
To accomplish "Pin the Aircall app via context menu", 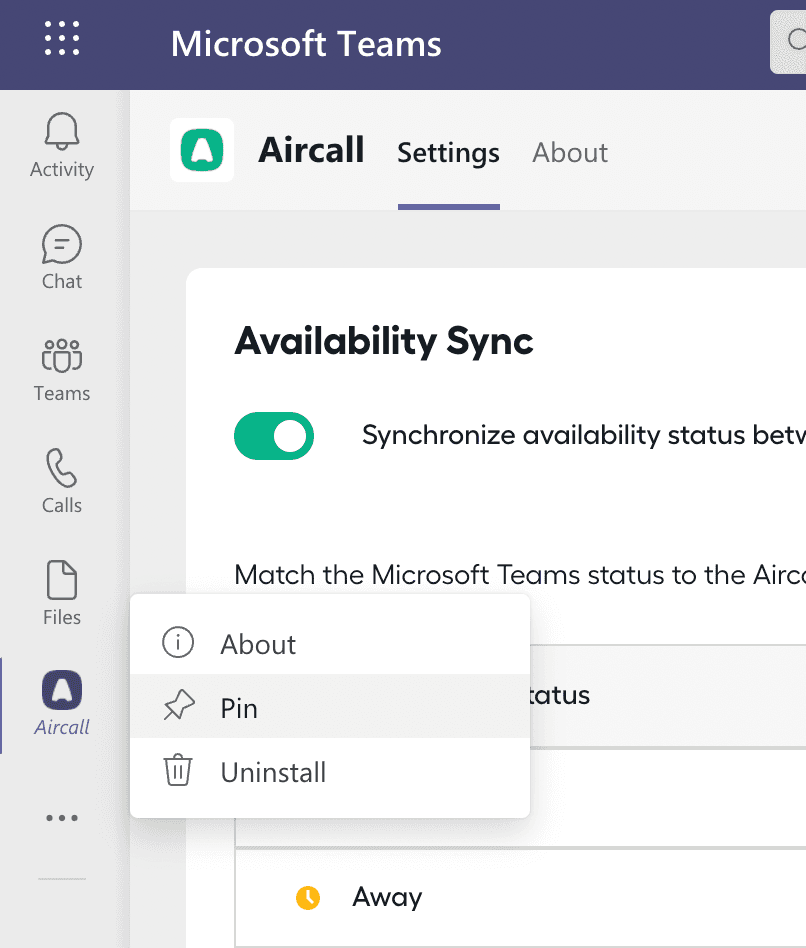I will click(x=239, y=708).
